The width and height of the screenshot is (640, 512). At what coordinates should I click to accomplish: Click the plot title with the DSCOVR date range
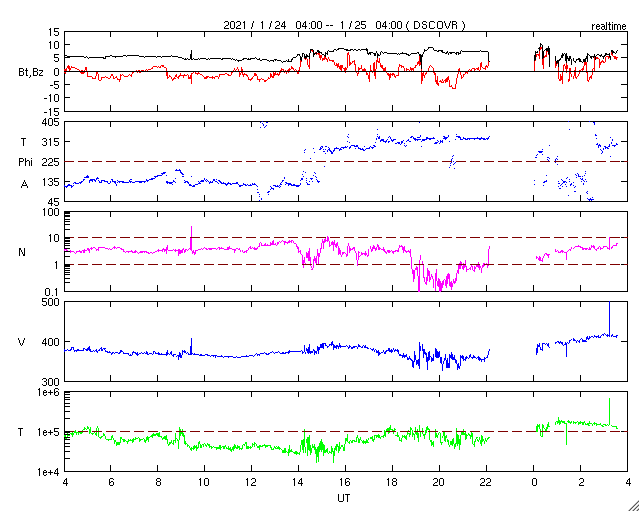click(x=344, y=25)
